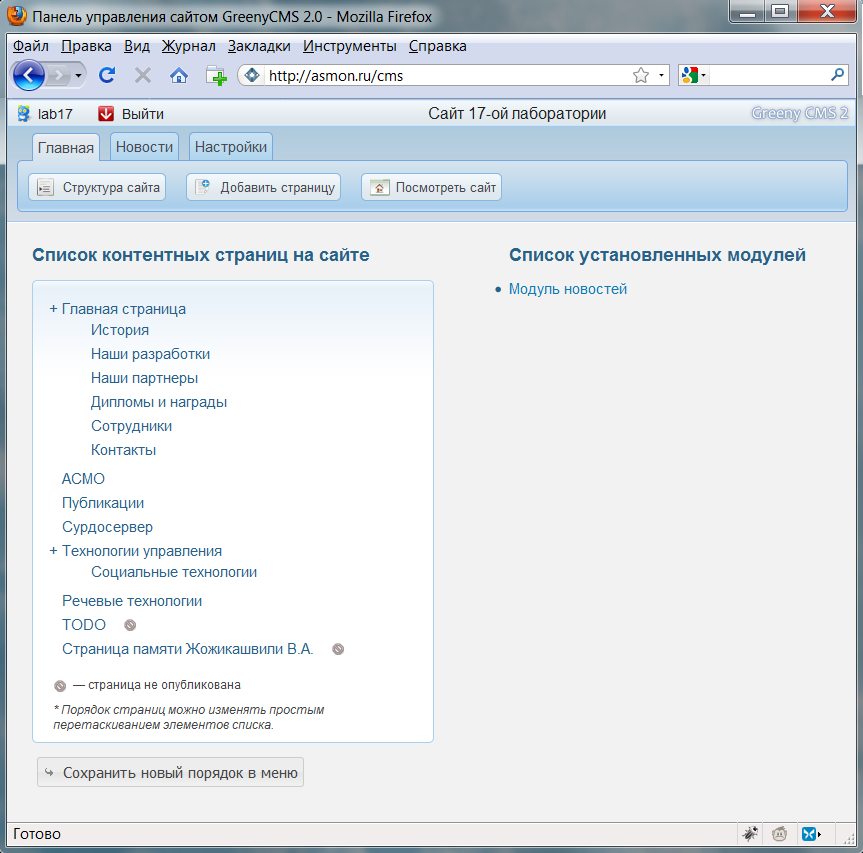Switch to the Новости tab

(x=143, y=145)
